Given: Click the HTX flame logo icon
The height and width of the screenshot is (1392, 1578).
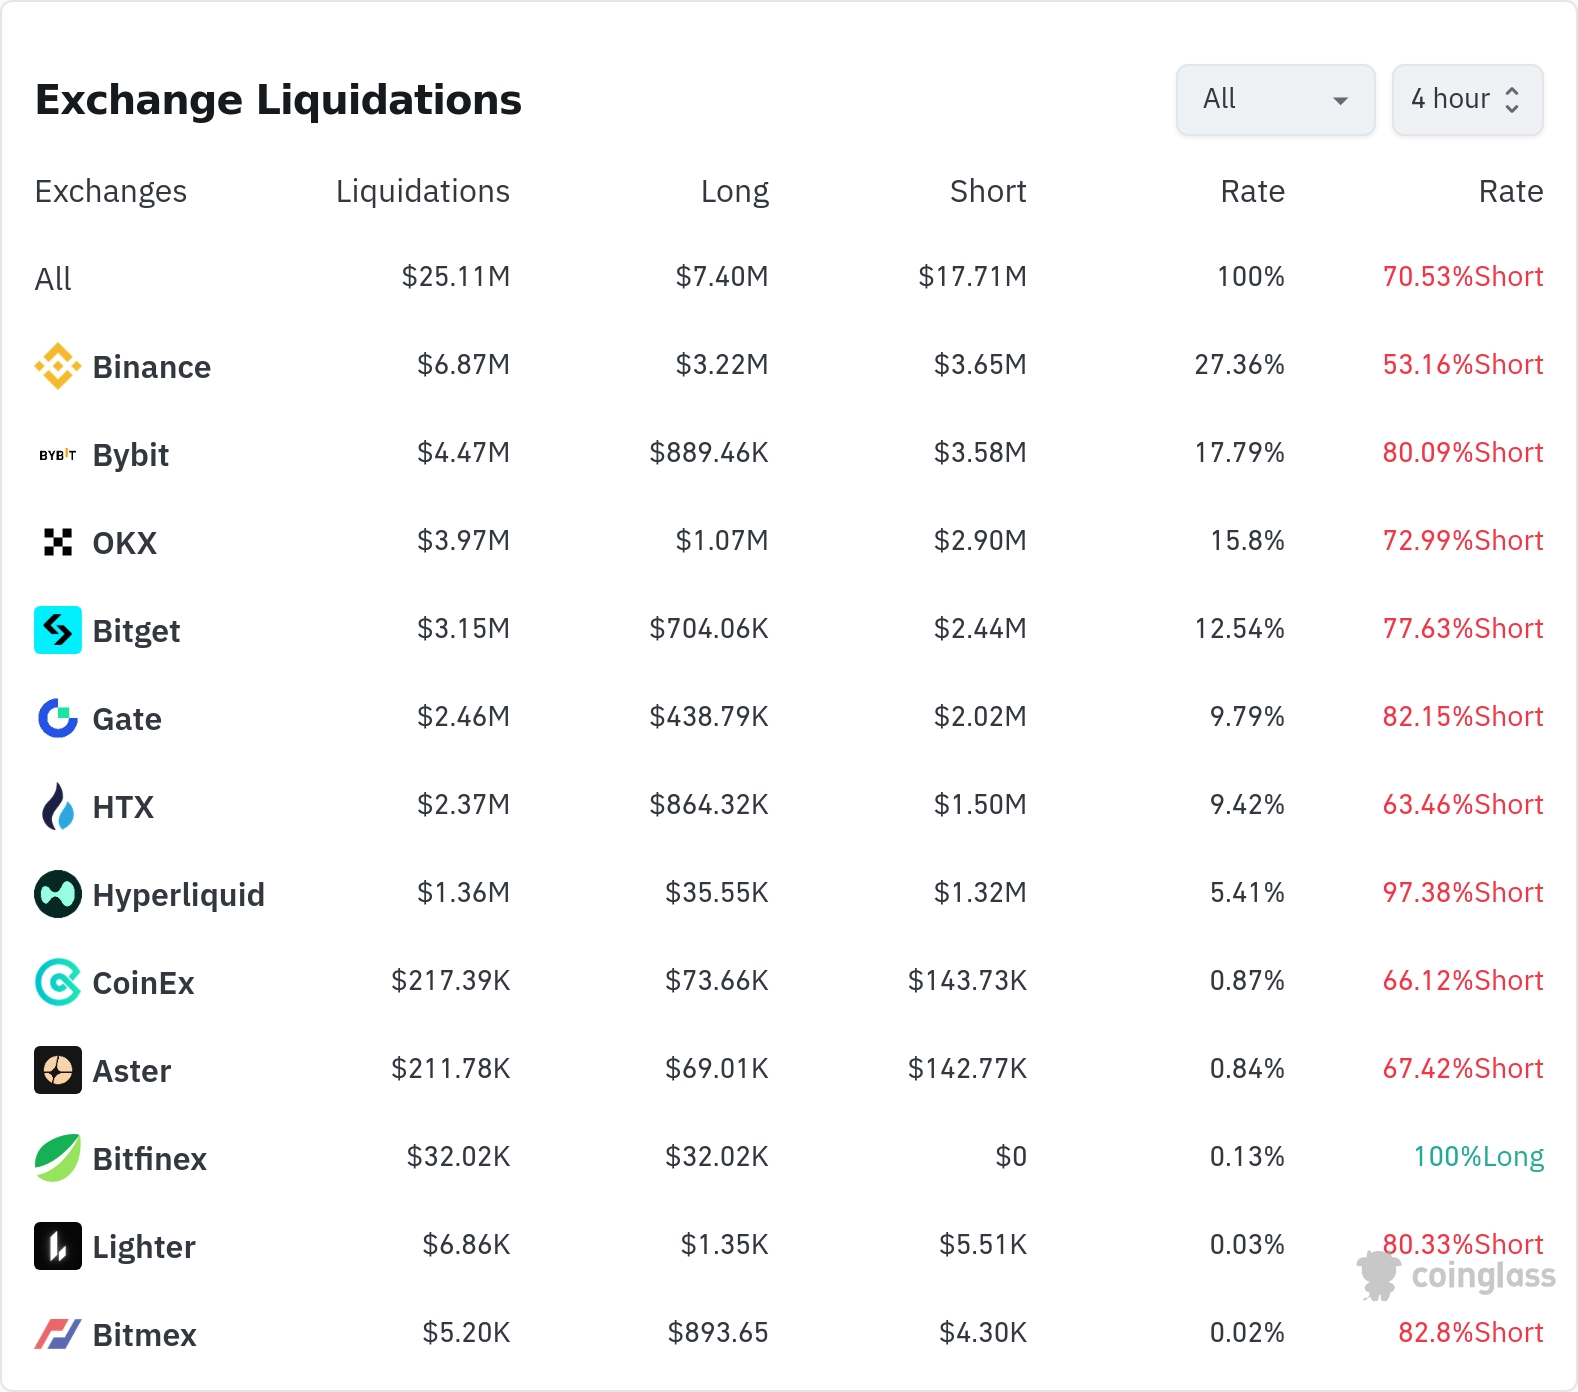Looking at the screenshot, I should click(x=58, y=806).
